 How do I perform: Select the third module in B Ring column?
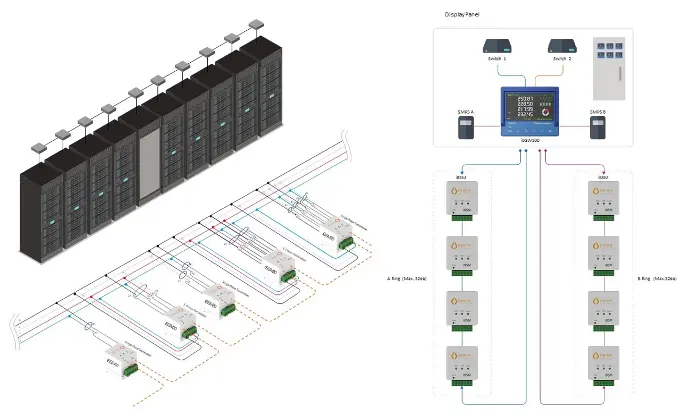[x=604, y=309]
